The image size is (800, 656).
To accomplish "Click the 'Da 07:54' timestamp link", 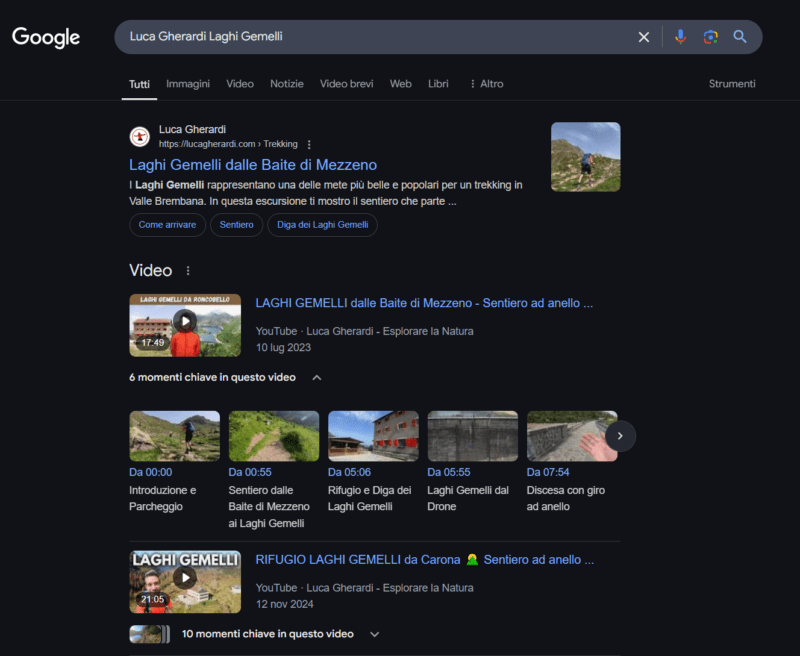I will tap(548, 472).
